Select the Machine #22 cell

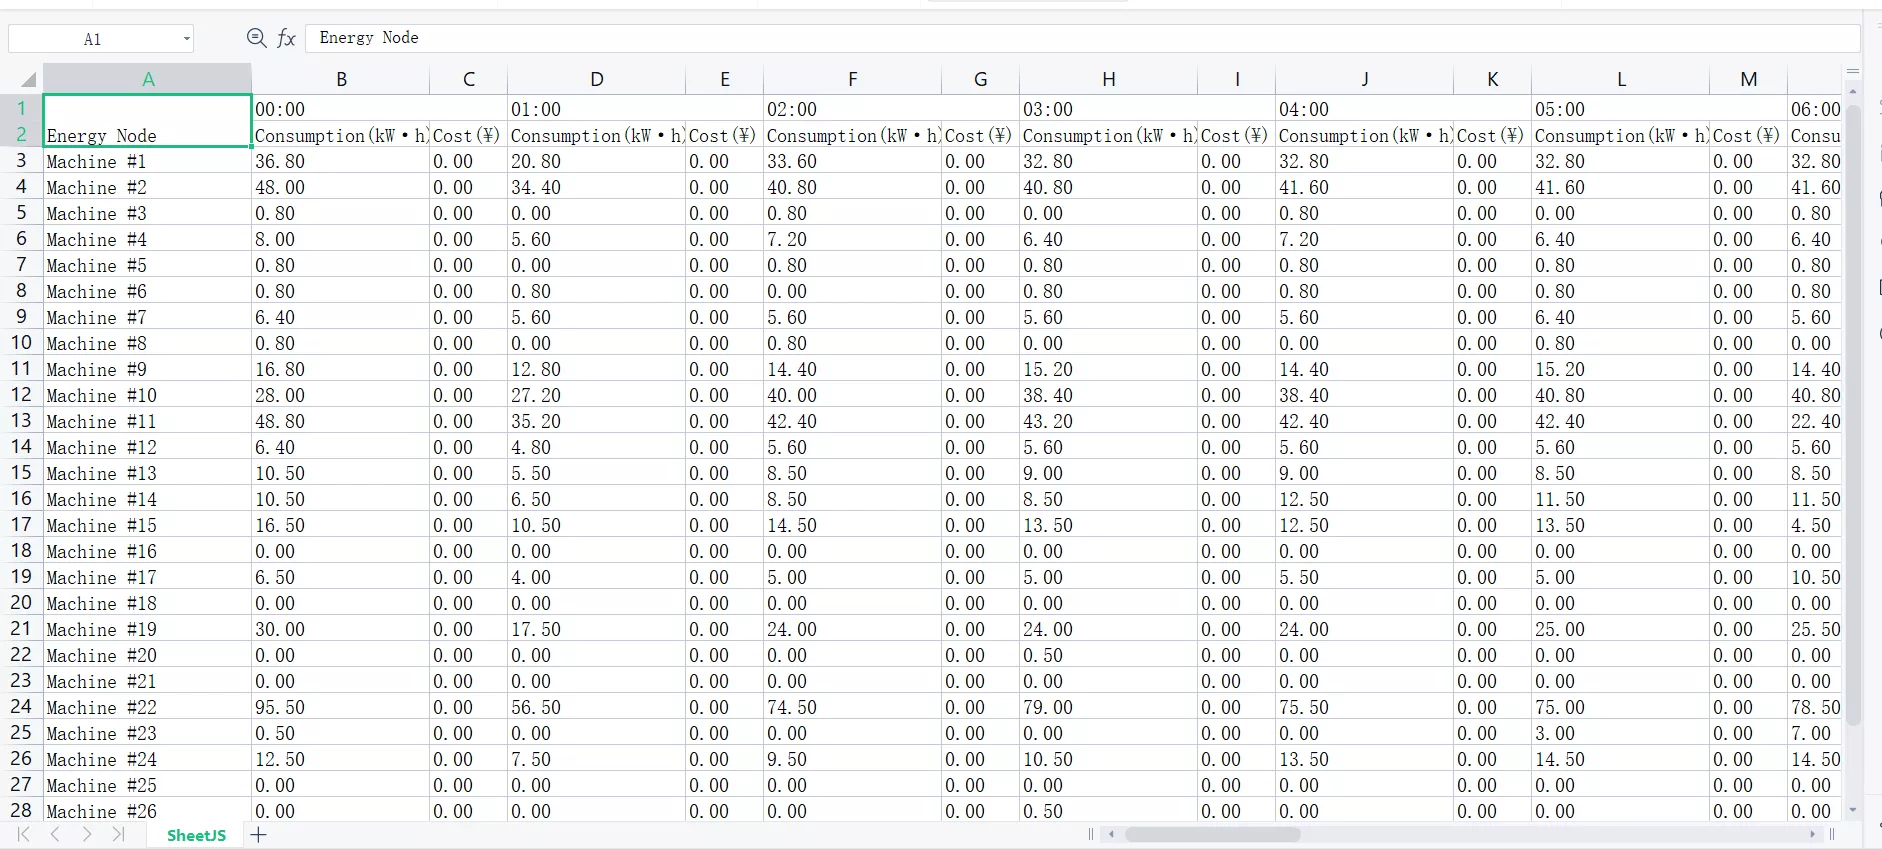point(147,707)
